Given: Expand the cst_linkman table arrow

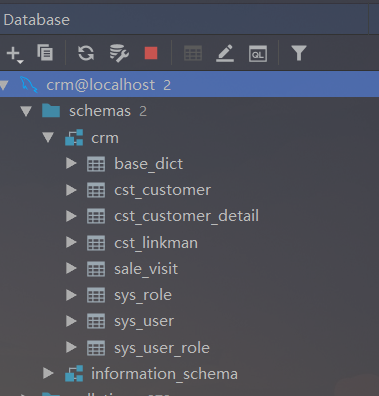Looking at the screenshot, I should point(71,242).
